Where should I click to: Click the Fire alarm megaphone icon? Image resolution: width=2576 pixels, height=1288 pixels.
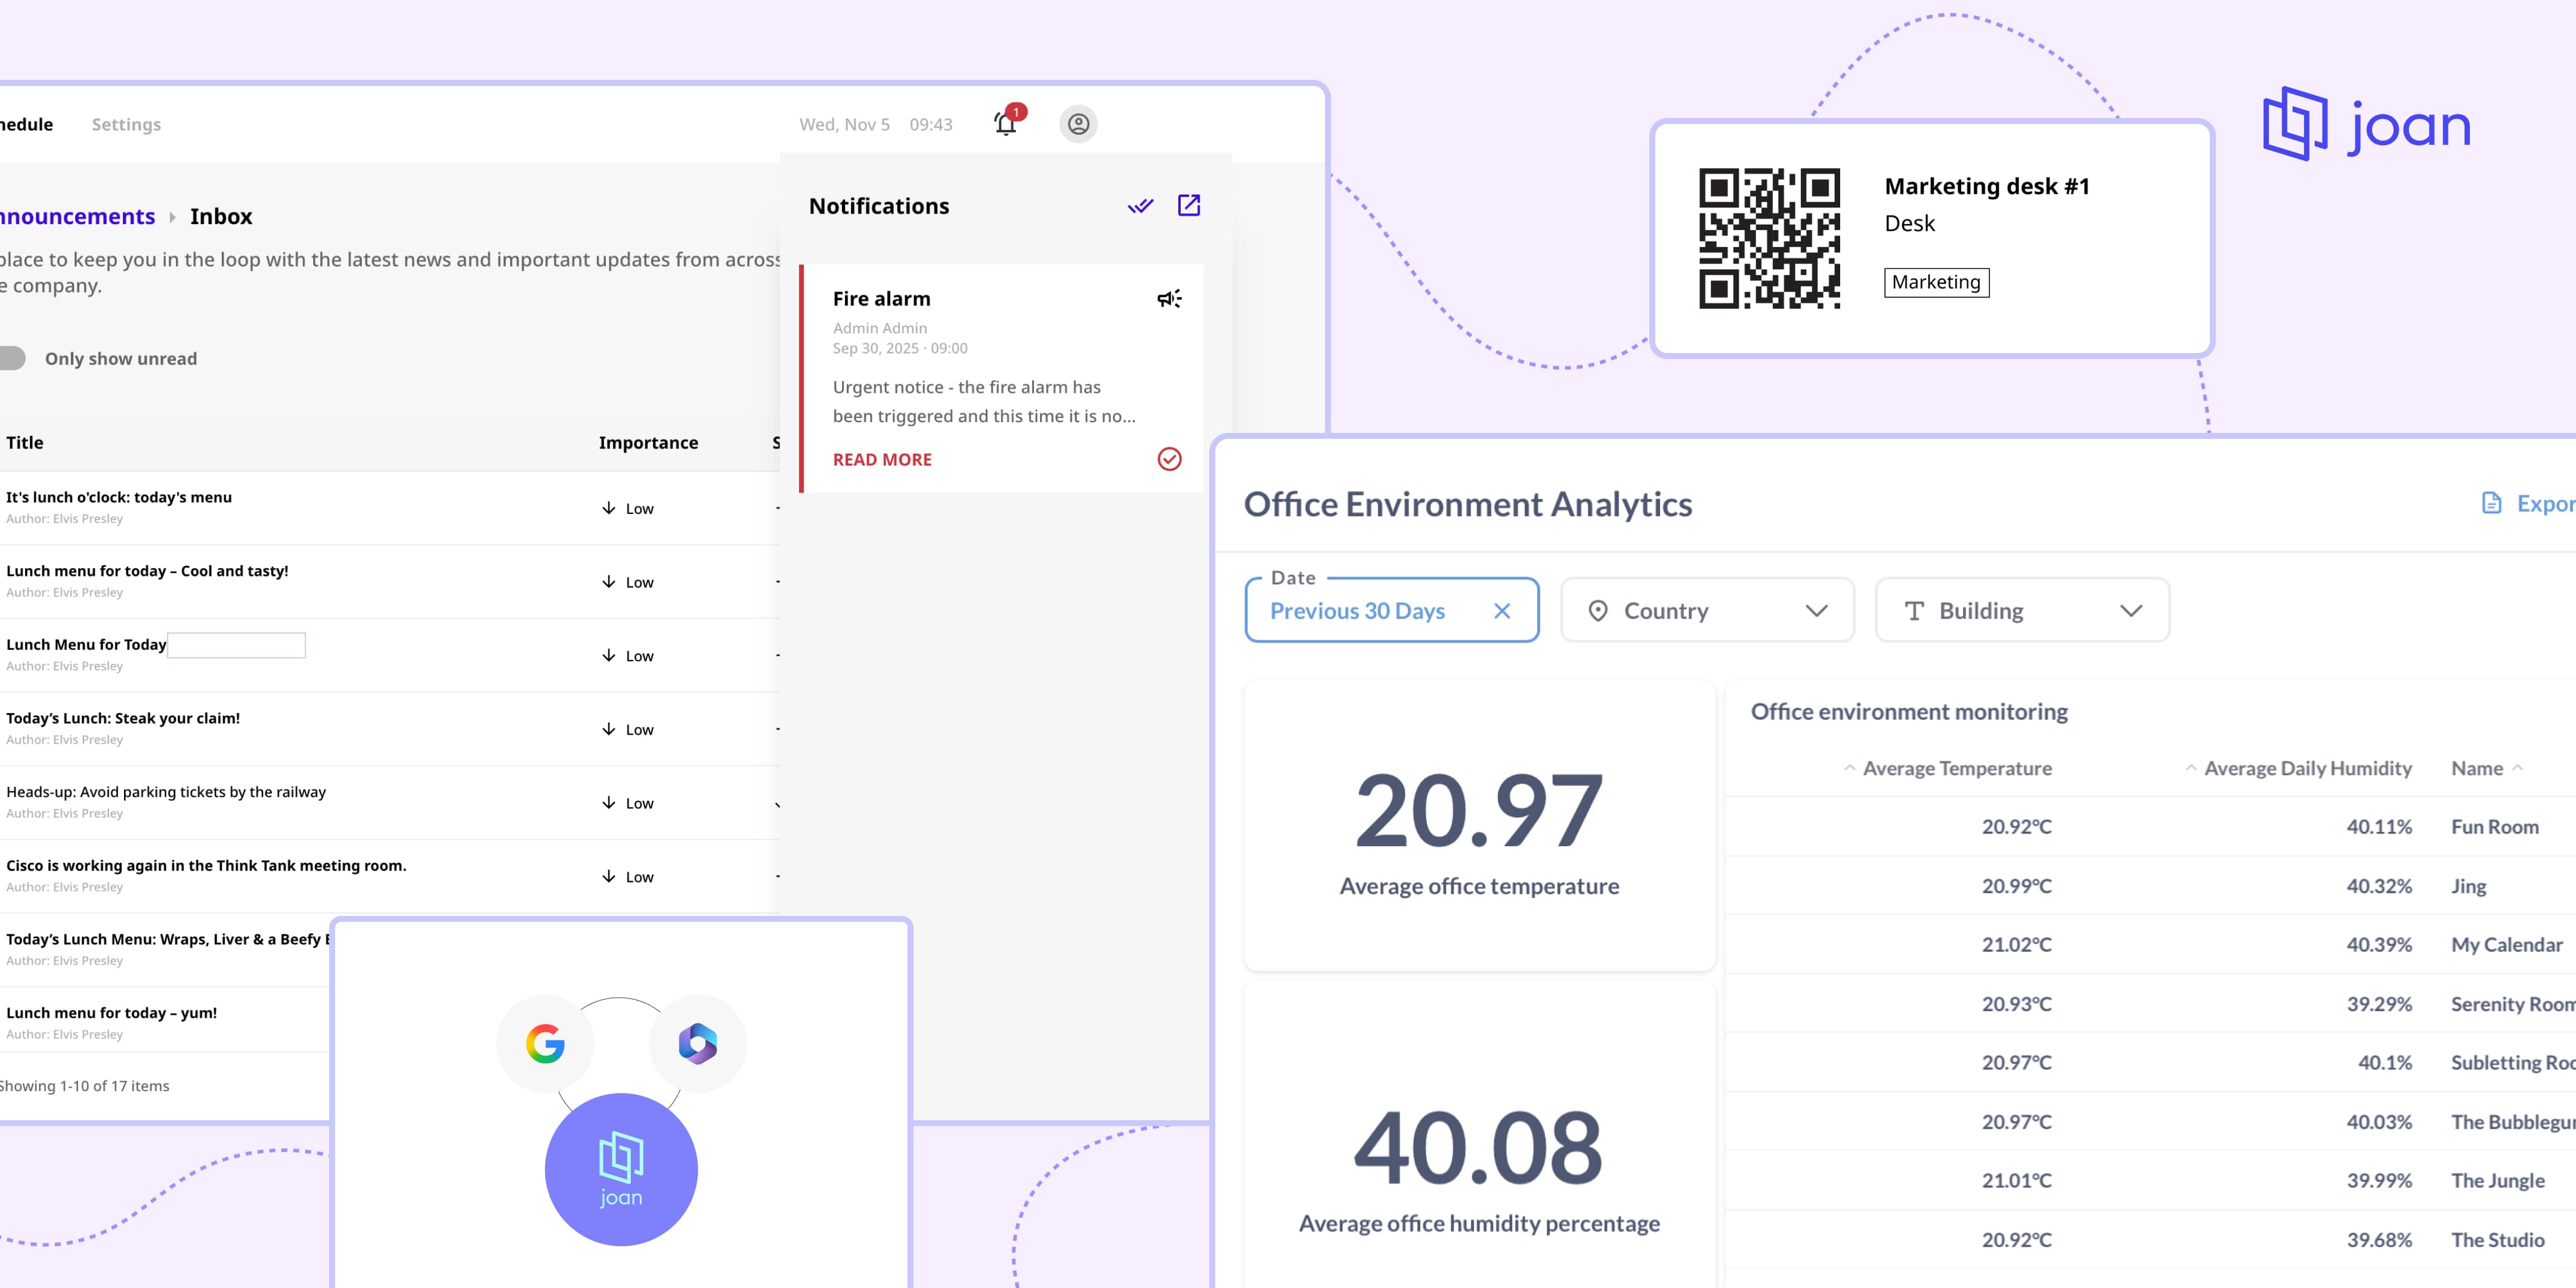[x=1169, y=299]
